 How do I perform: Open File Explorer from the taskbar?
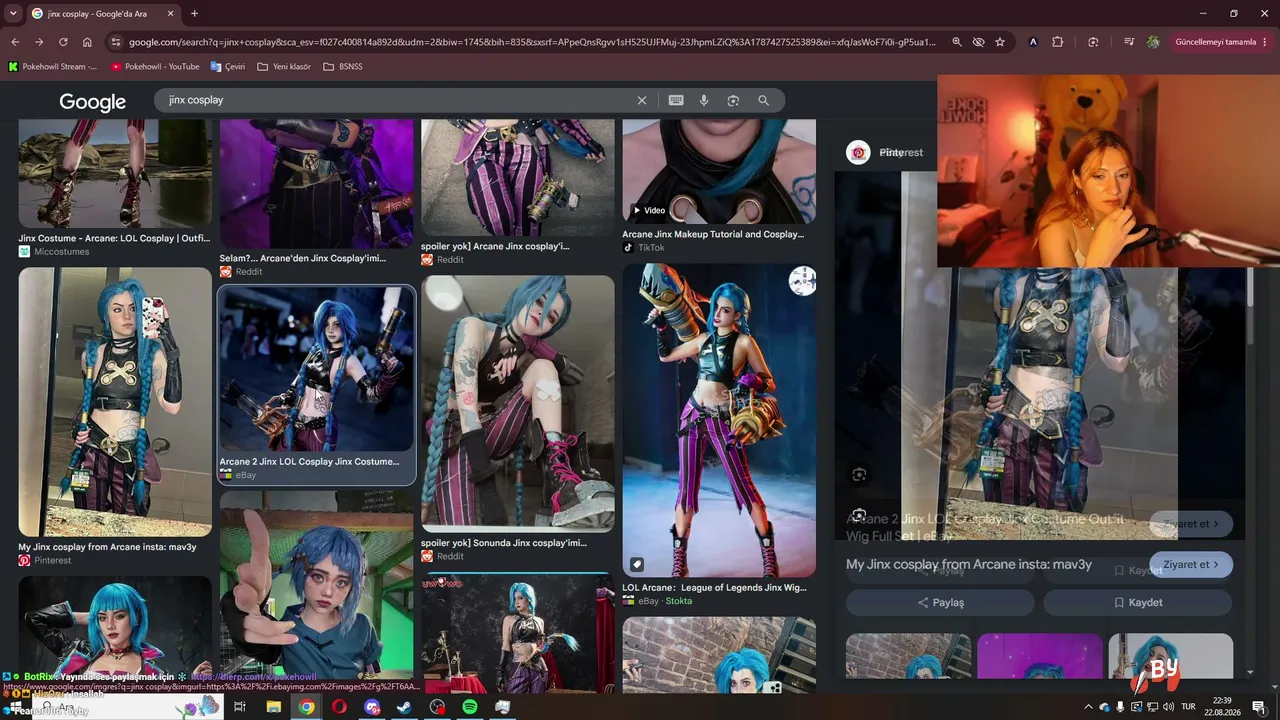pos(273,707)
